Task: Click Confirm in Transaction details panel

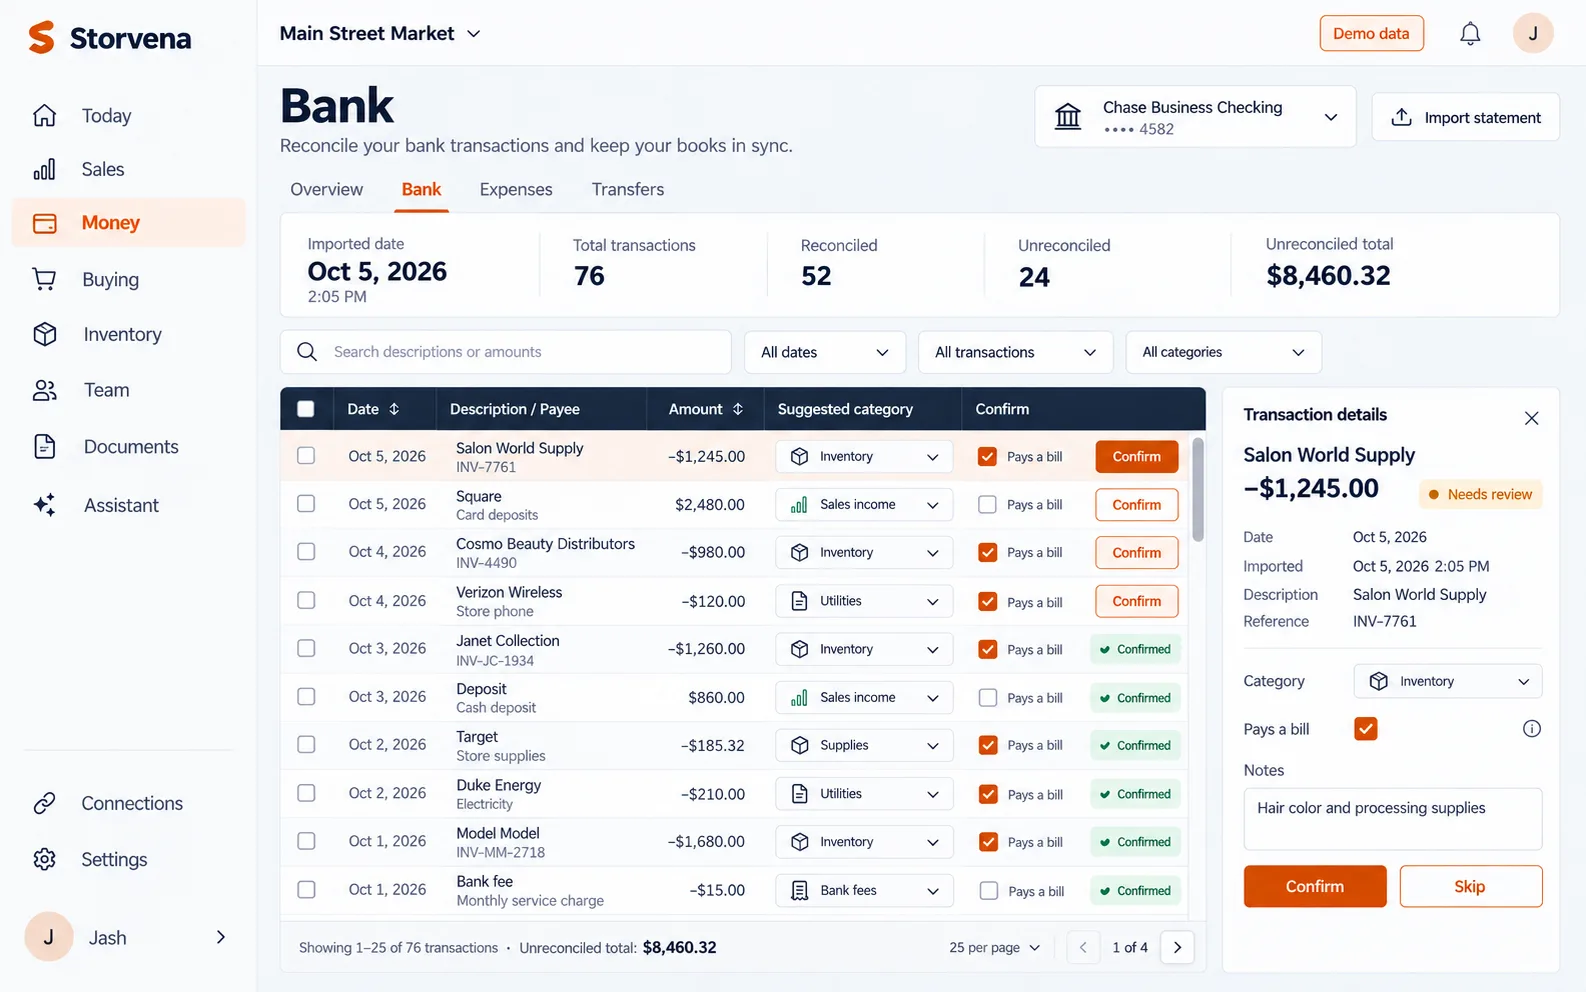Action: 1315,886
